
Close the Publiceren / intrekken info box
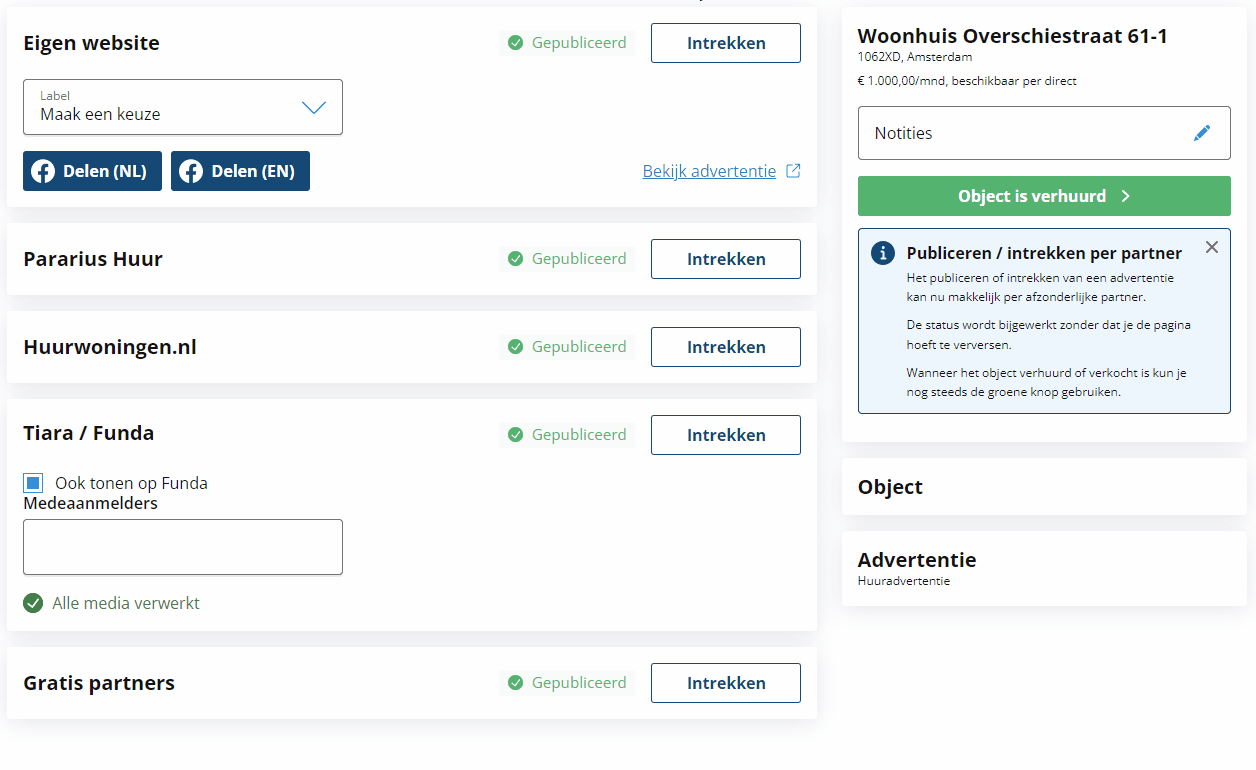coord(1212,247)
